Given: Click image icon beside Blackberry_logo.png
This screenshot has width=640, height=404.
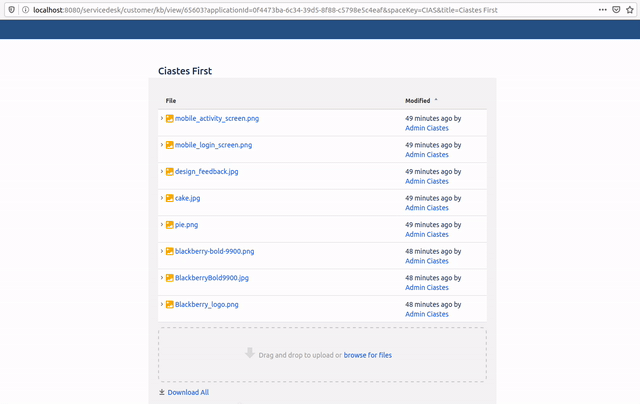Looking at the screenshot, I should (169, 304).
